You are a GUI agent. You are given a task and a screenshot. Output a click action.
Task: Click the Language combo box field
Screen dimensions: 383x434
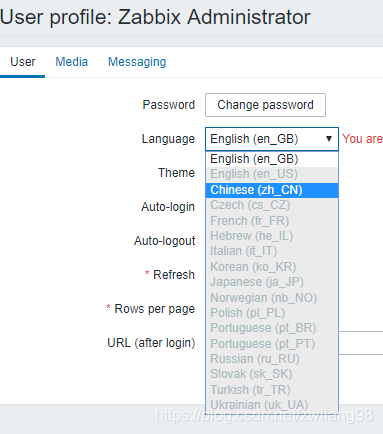(272, 139)
